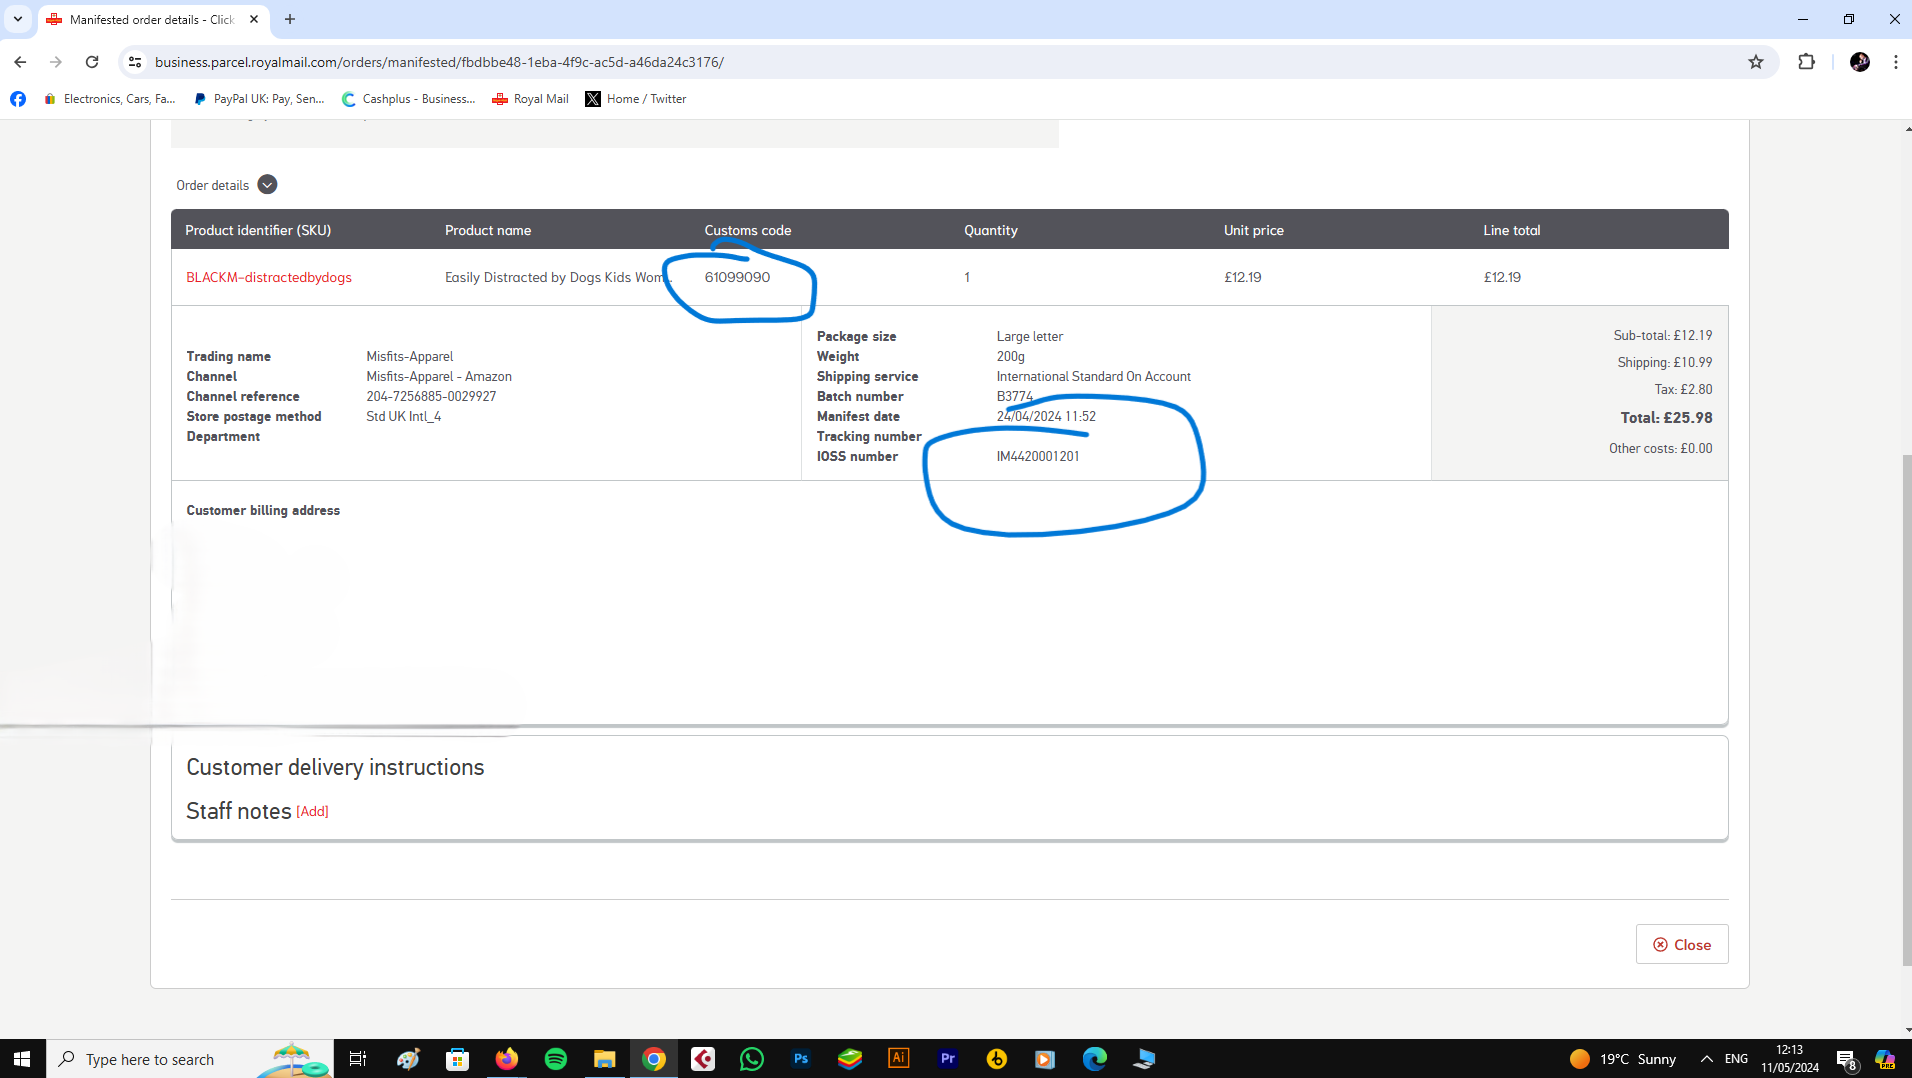Open Microsoft Edge from taskbar
This screenshot has height=1078, width=1912.
(x=1095, y=1059)
